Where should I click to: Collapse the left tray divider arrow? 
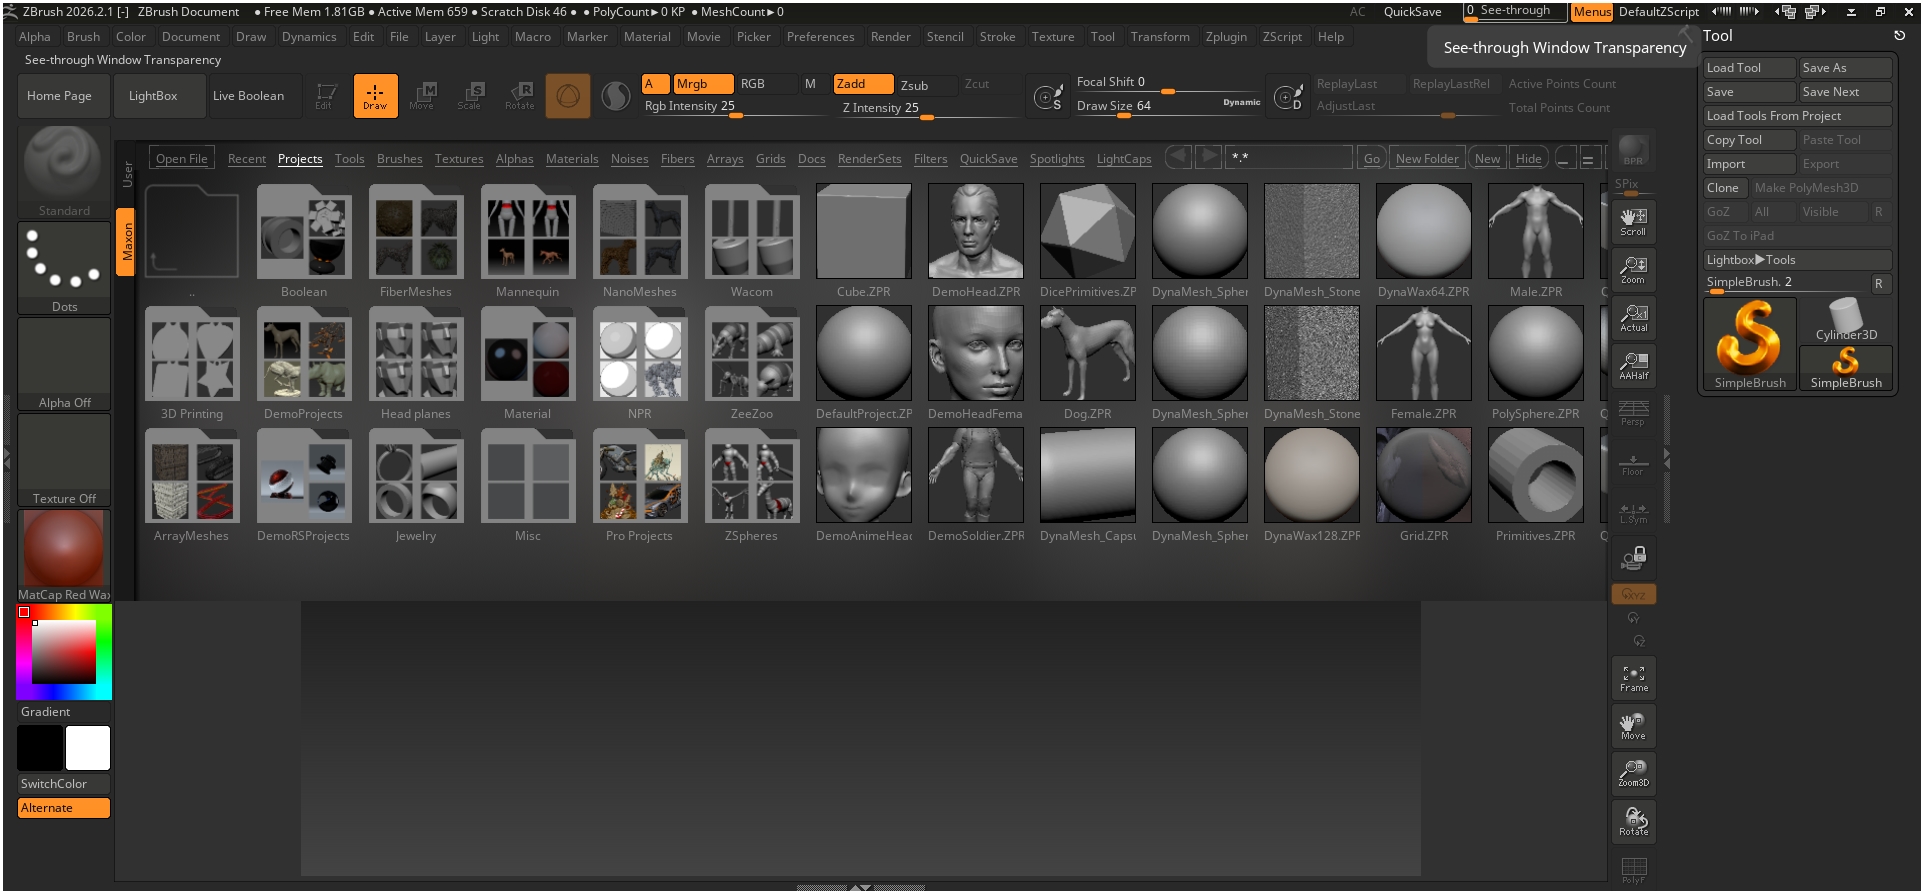(x=7, y=458)
